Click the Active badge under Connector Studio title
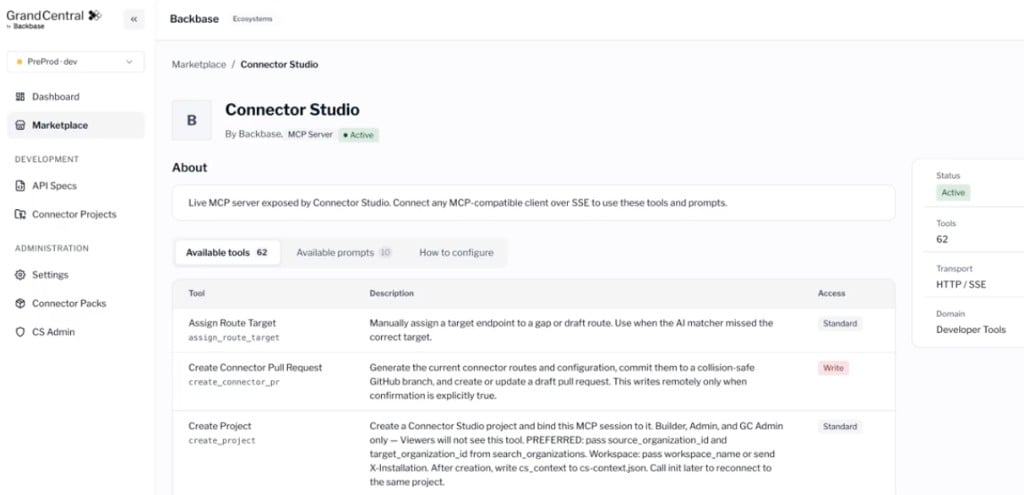The image size is (1024, 495). coord(359,135)
